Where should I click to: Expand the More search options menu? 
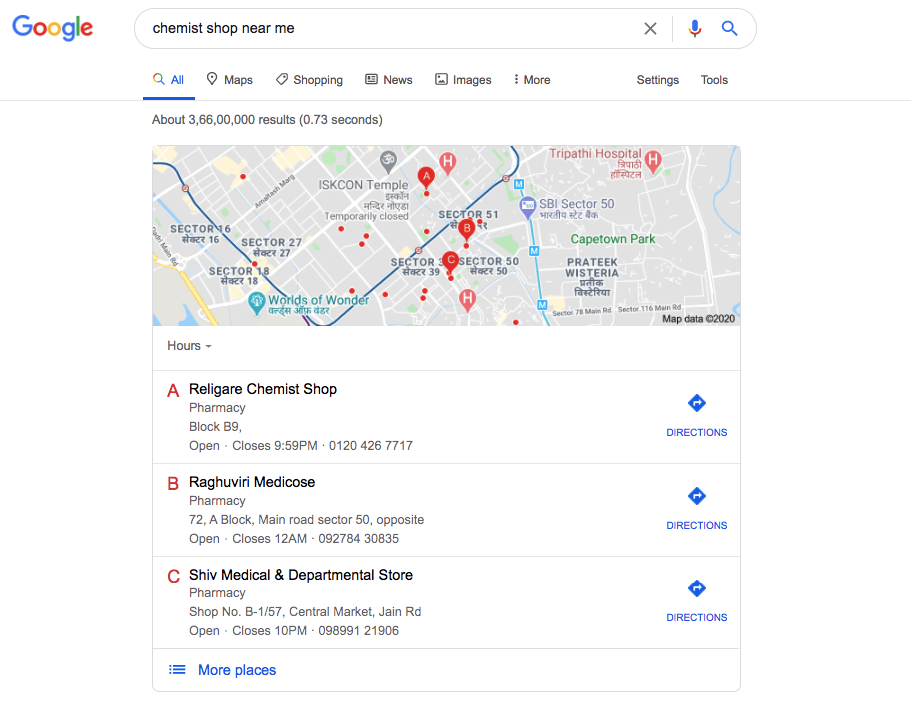(x=532, y=80)
